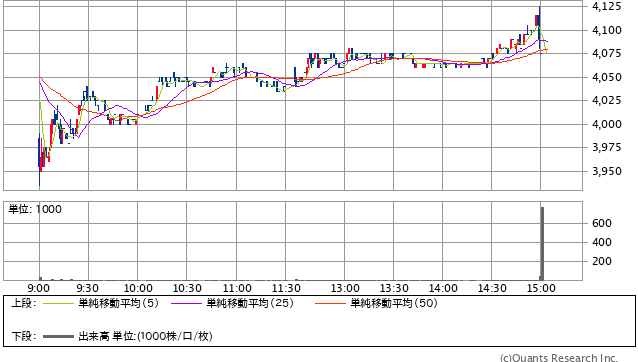
Task: Click the 3,950 price axis label
Action: [607, 171]
